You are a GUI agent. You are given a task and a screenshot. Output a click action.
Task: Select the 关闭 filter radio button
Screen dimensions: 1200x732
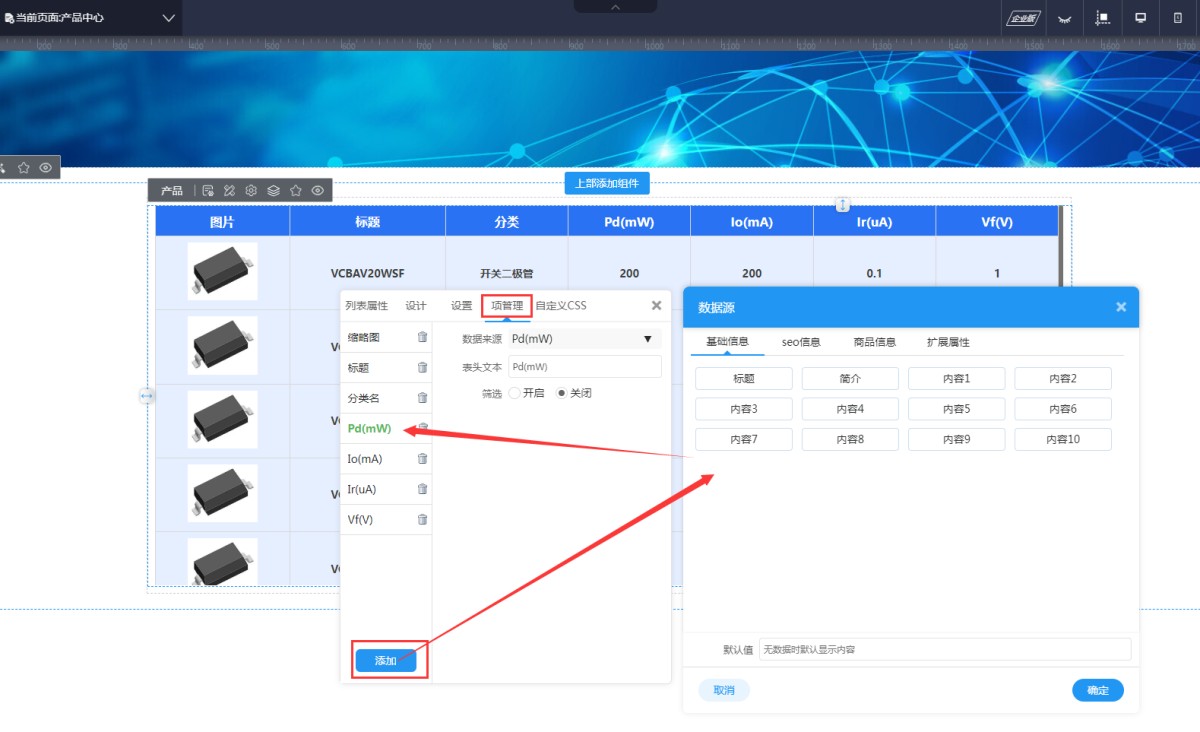[561, 393]
